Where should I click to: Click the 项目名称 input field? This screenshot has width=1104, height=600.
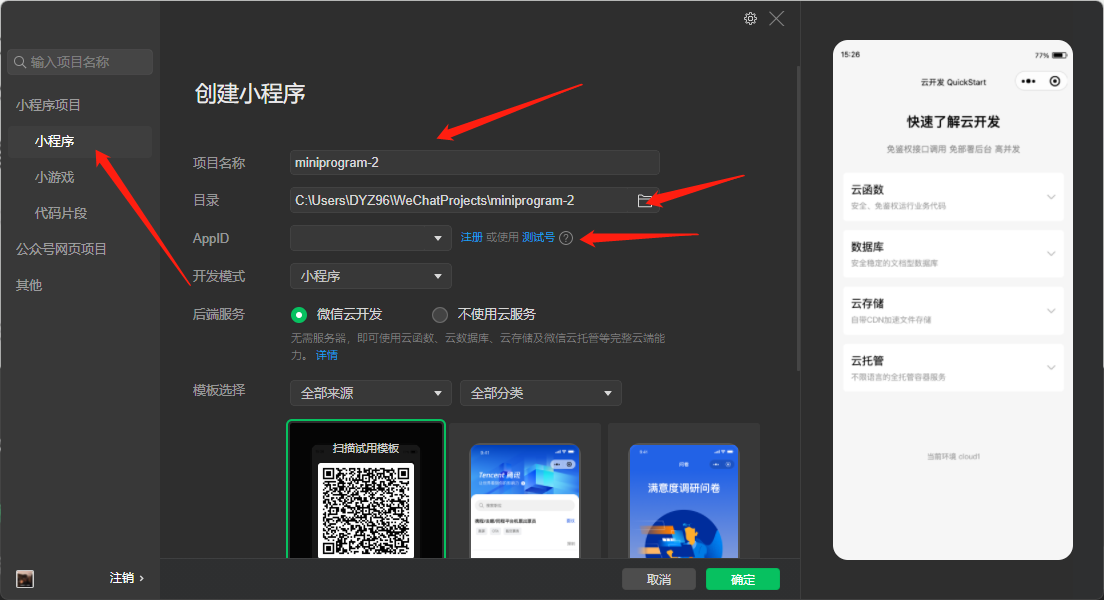[x=475, y=163]
